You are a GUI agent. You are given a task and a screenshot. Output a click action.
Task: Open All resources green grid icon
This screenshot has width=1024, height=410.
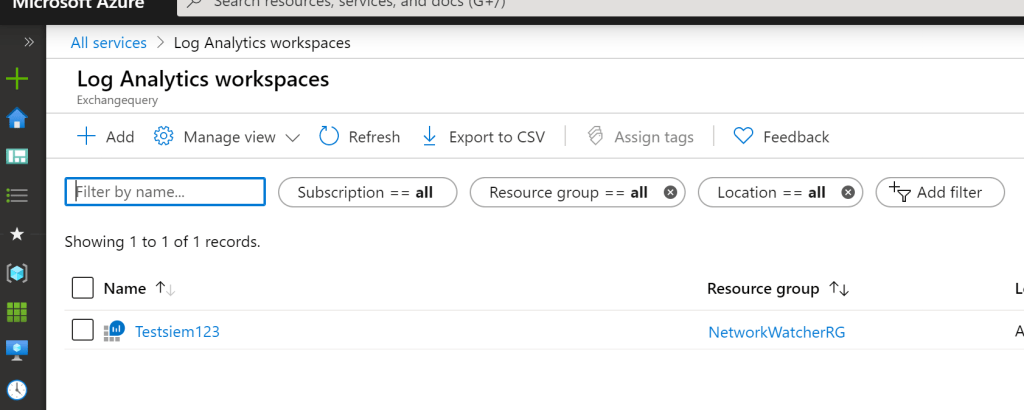click(x=17, y=311)
